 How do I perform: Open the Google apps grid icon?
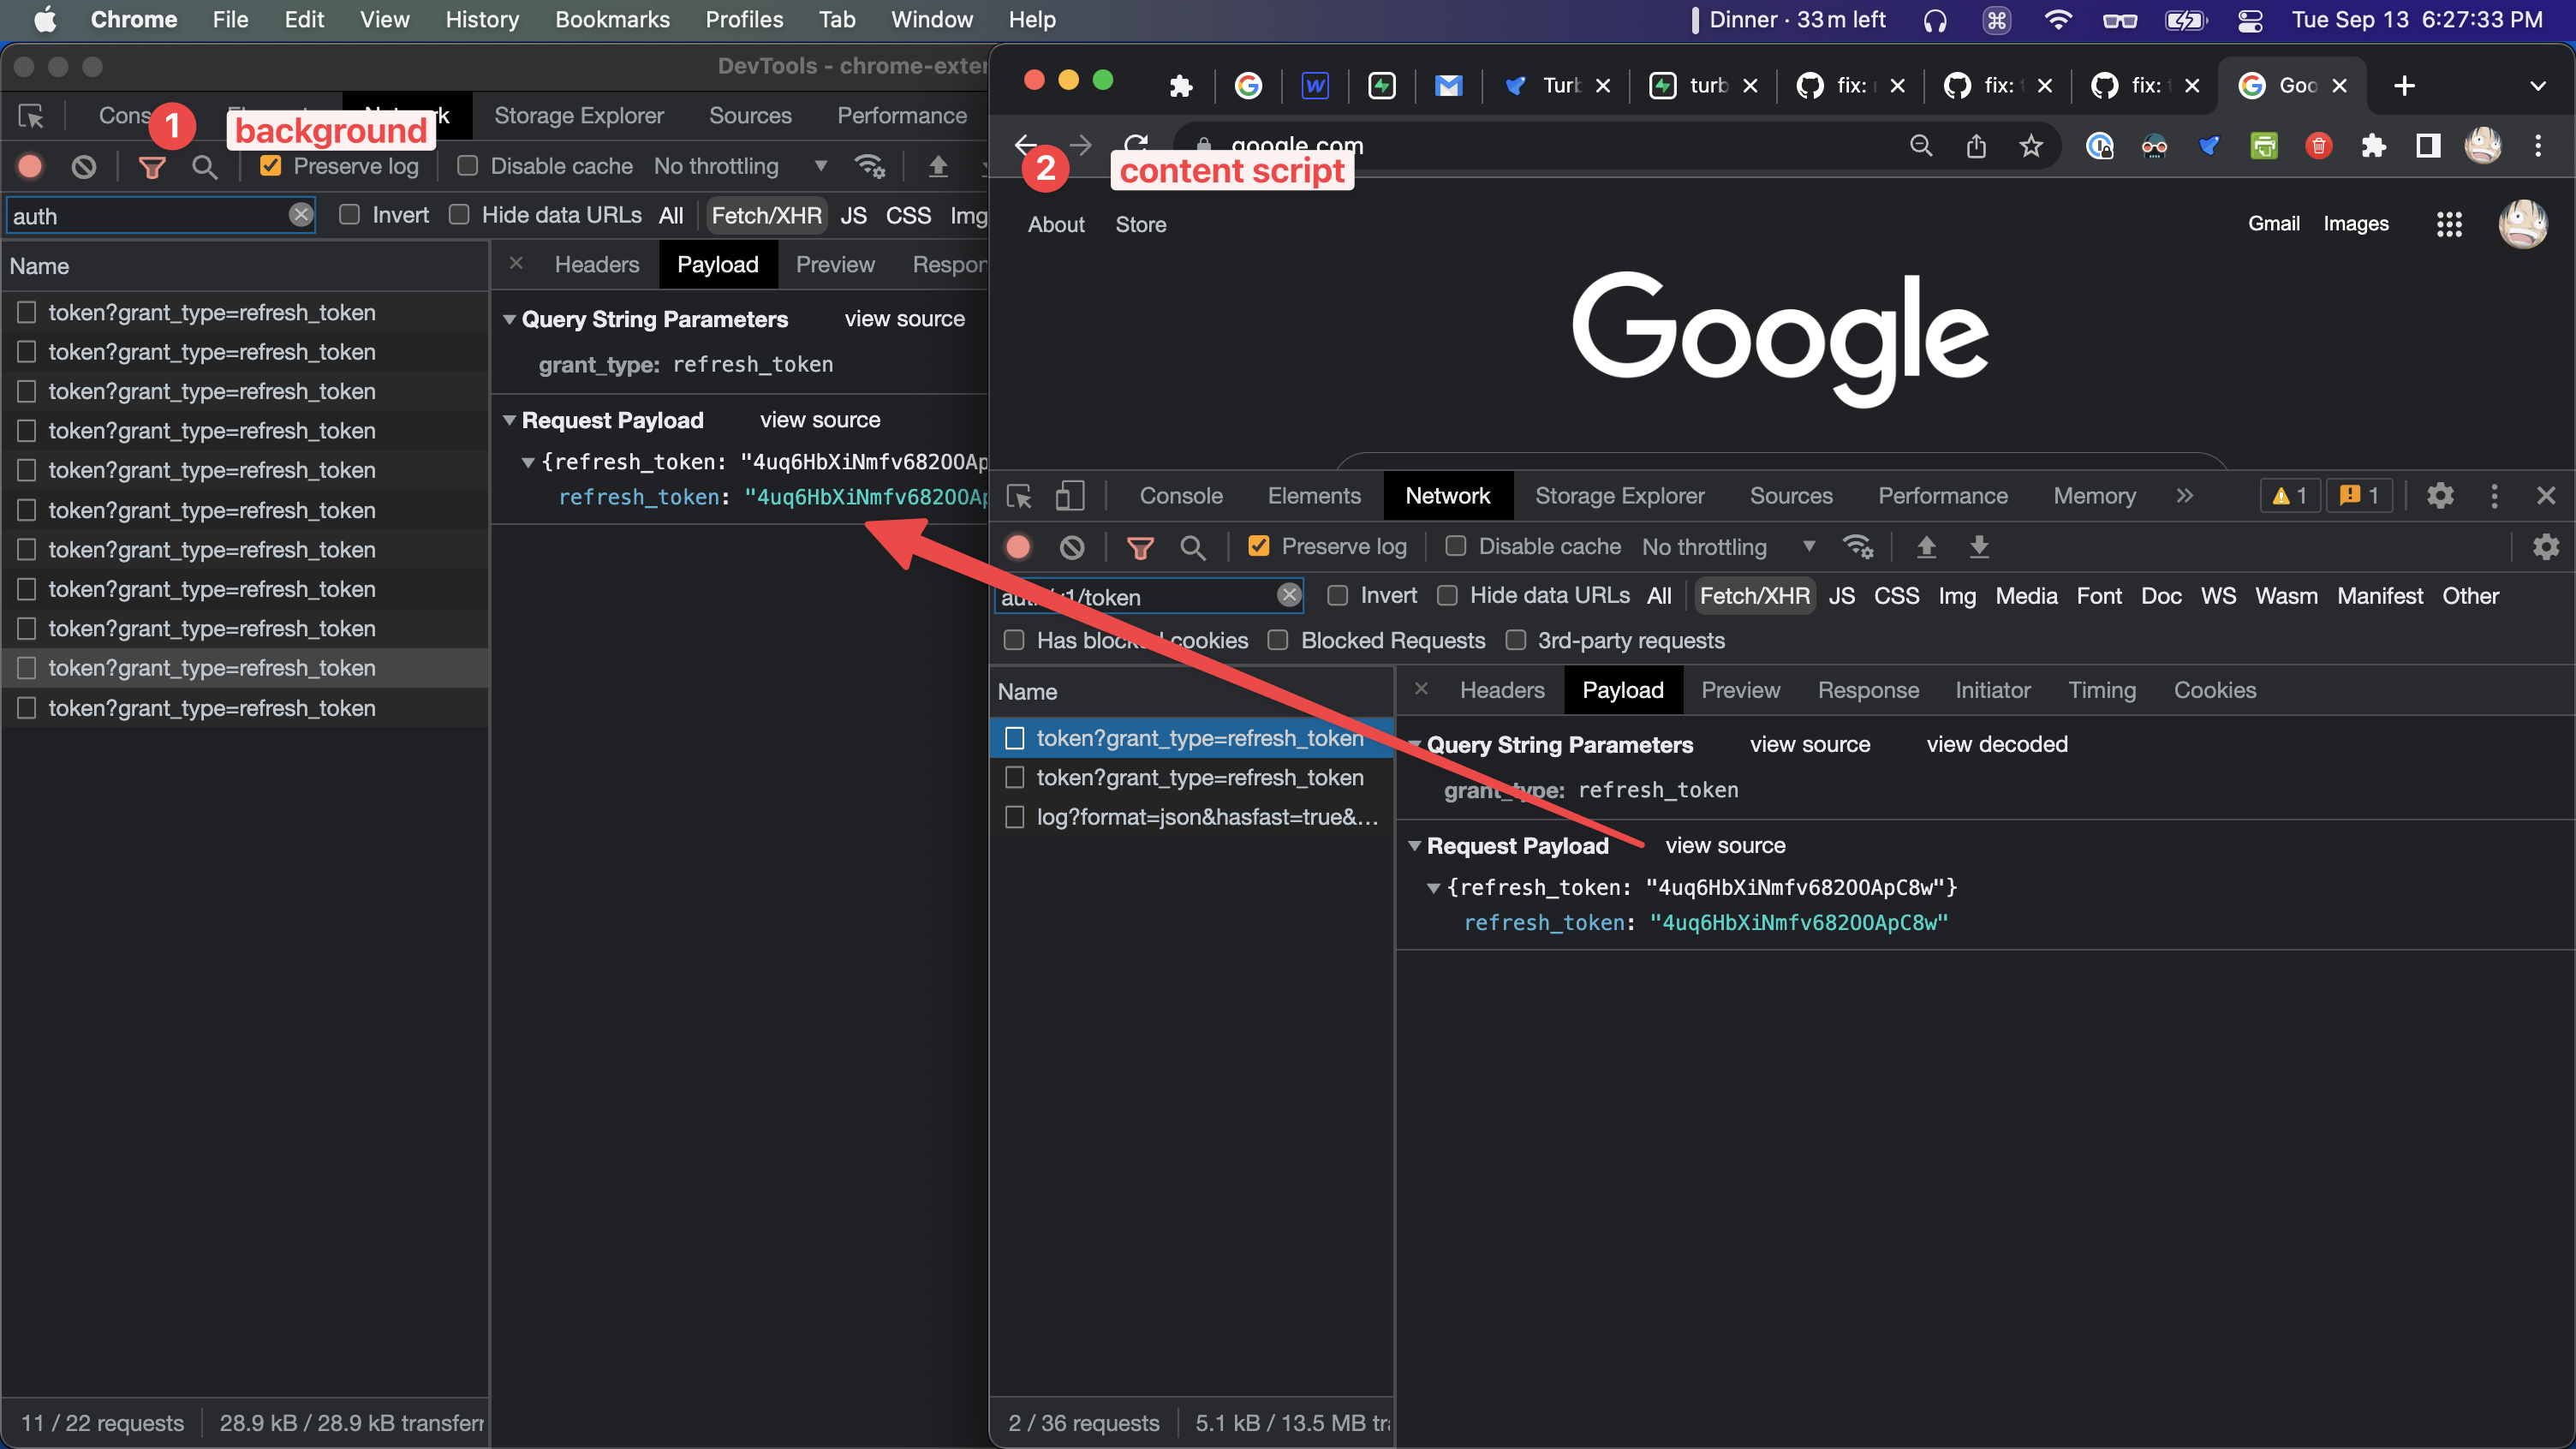pos(2449,224)
